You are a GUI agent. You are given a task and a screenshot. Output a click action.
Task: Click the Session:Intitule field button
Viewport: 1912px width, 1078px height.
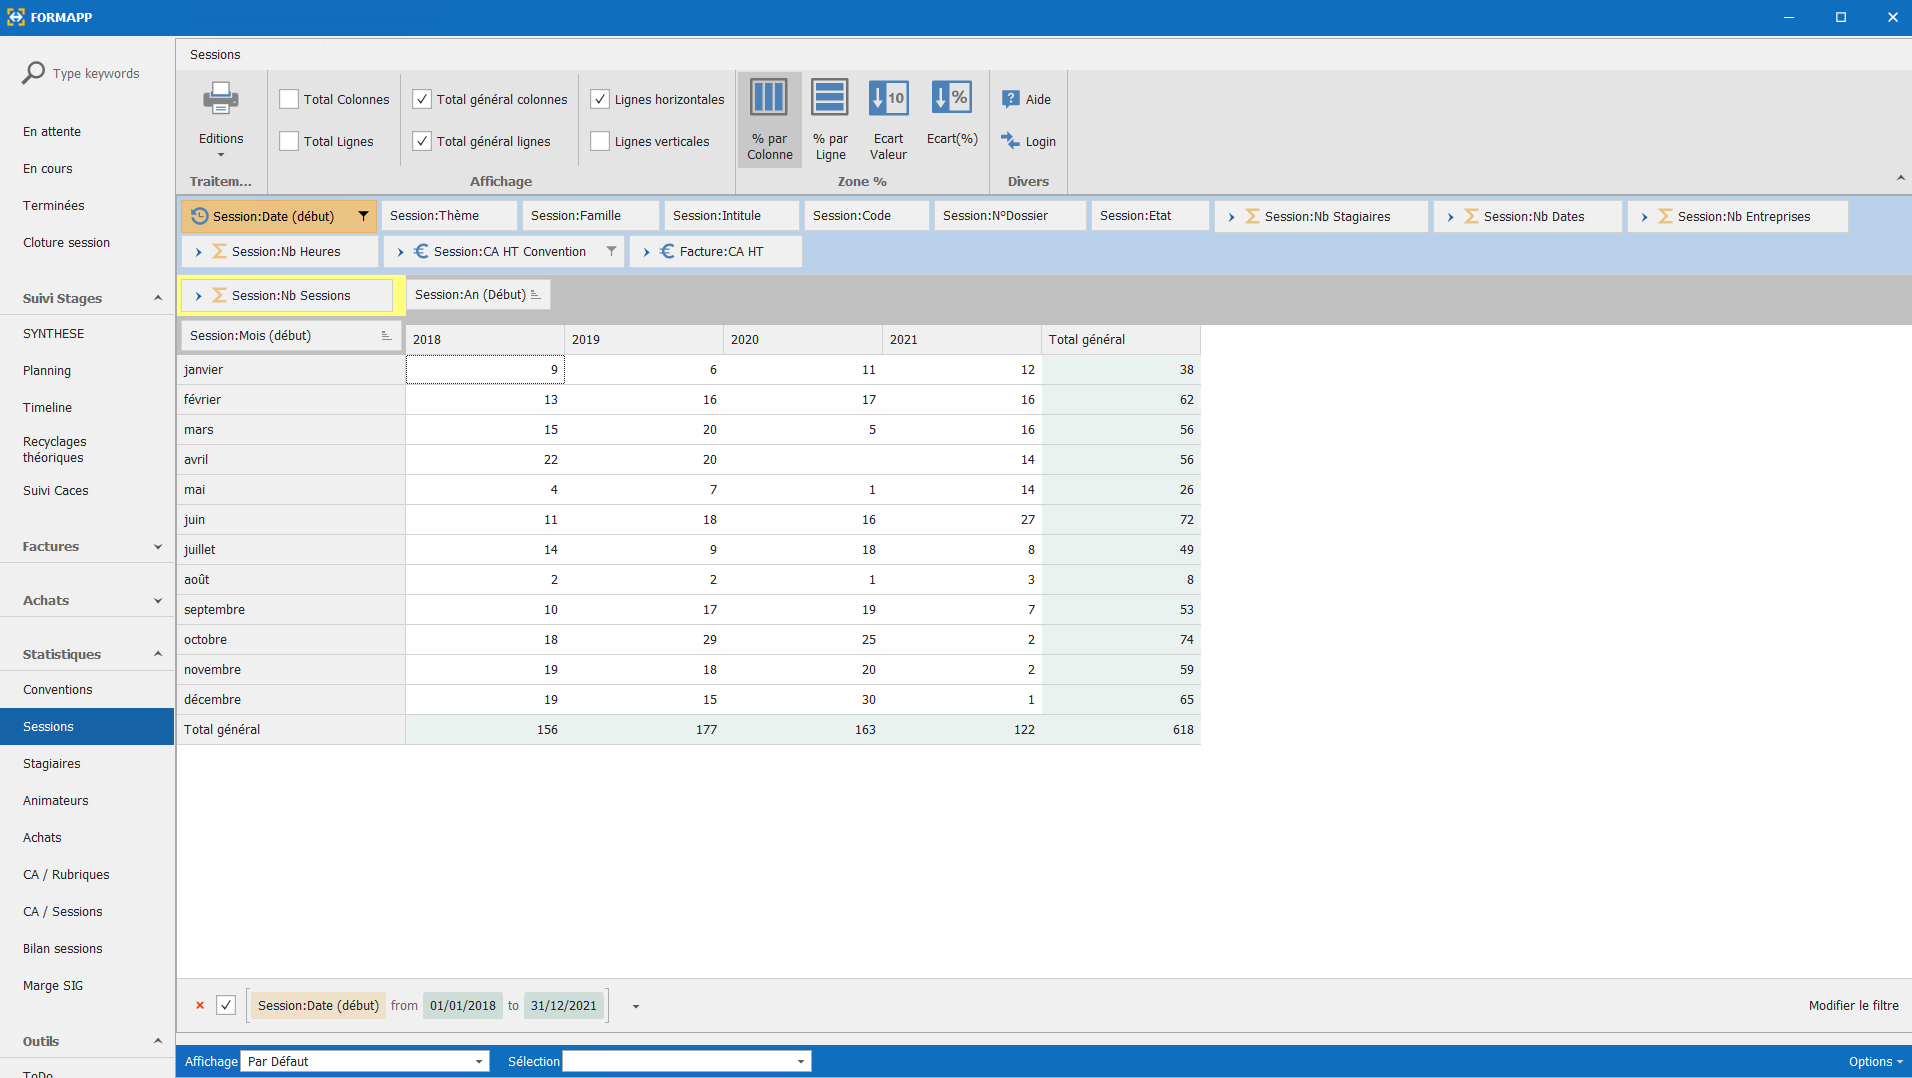(x=732, y=216)
